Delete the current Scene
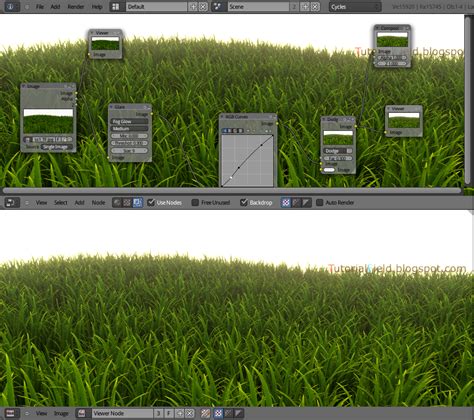The width and height of the screenshot is (474, 420). 315,7
